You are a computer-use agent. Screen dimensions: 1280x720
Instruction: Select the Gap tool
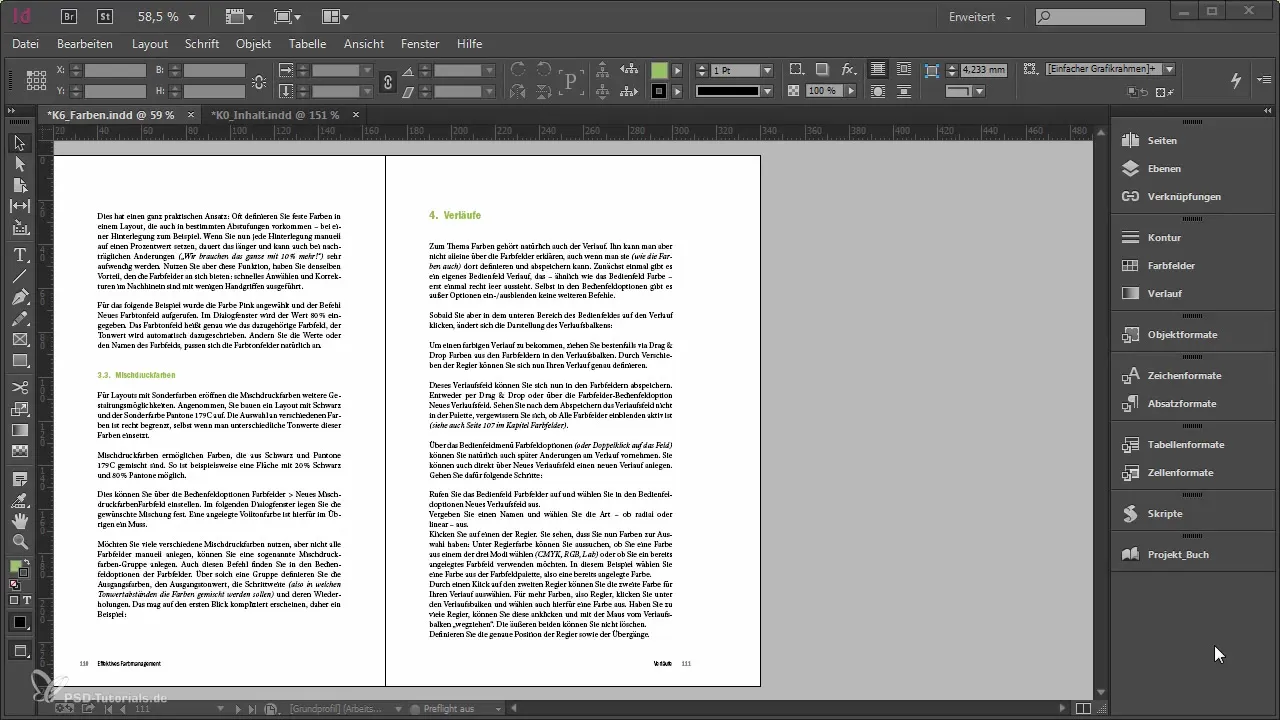tap(20, 206)
